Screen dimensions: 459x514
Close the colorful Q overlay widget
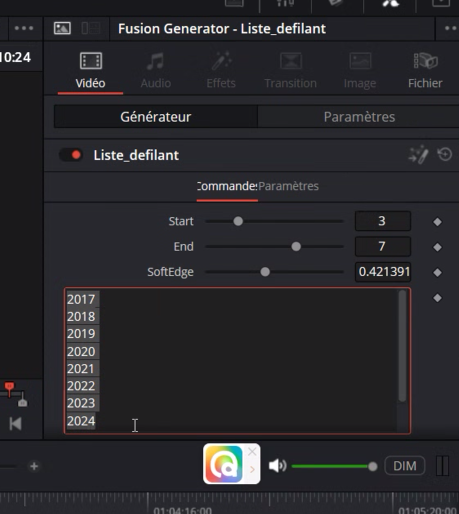(252, 452)
